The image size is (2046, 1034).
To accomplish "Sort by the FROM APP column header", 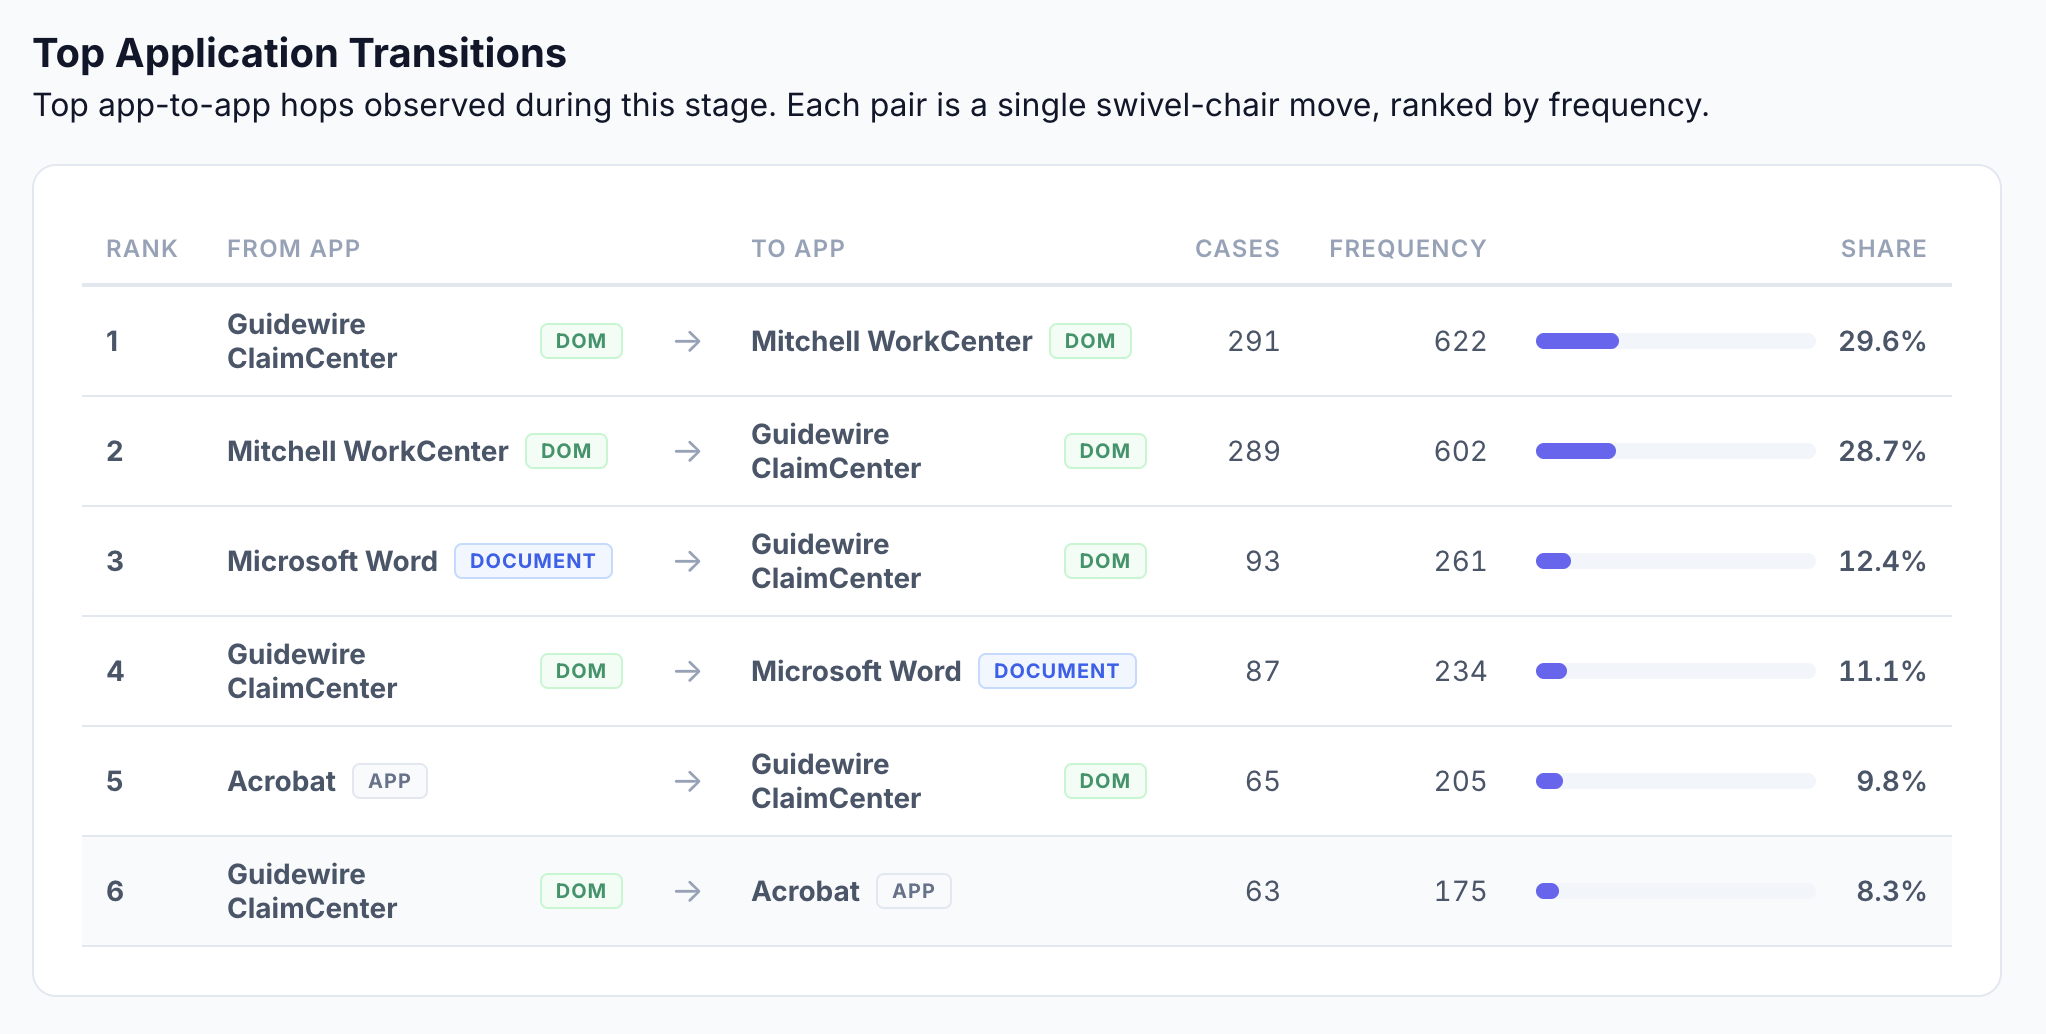I will click(x=293, y=249).
